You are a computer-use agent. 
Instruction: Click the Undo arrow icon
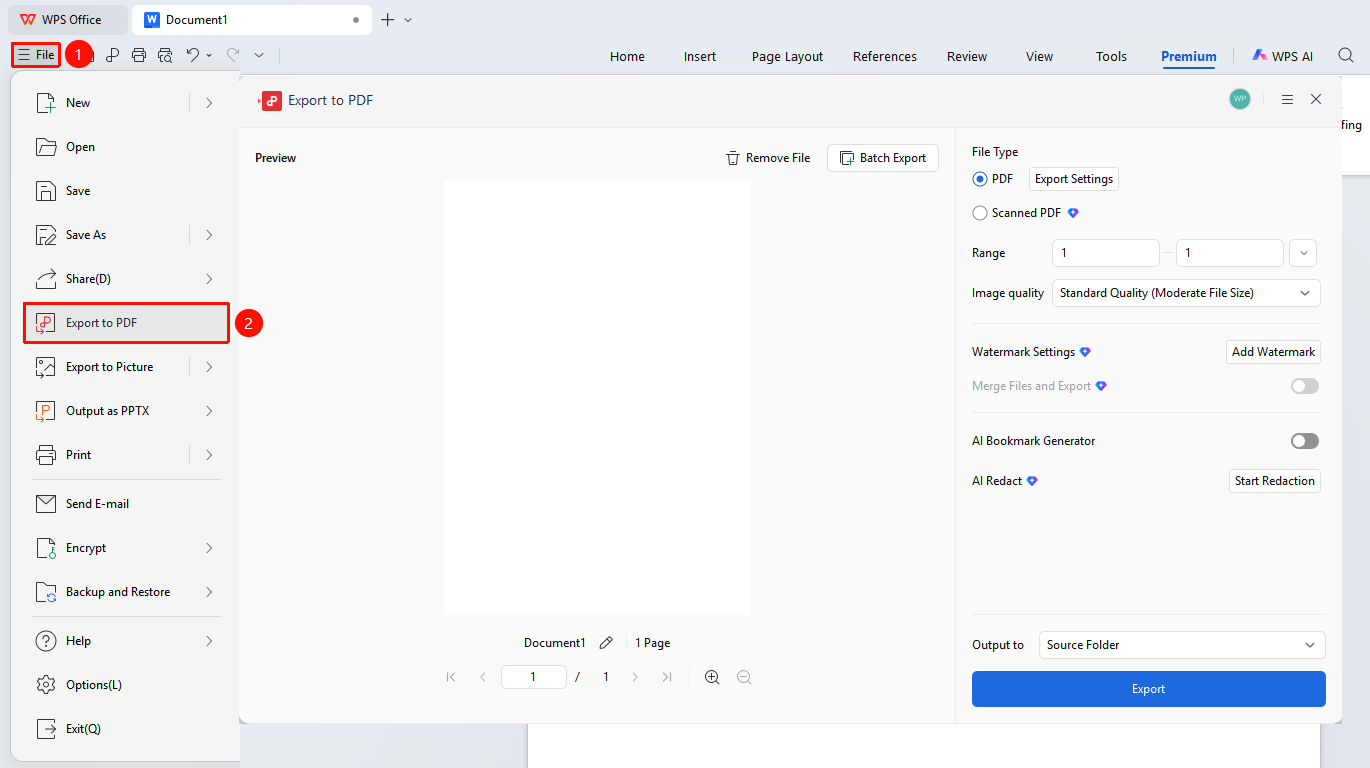pyautogui.click(x=193, y=56)
